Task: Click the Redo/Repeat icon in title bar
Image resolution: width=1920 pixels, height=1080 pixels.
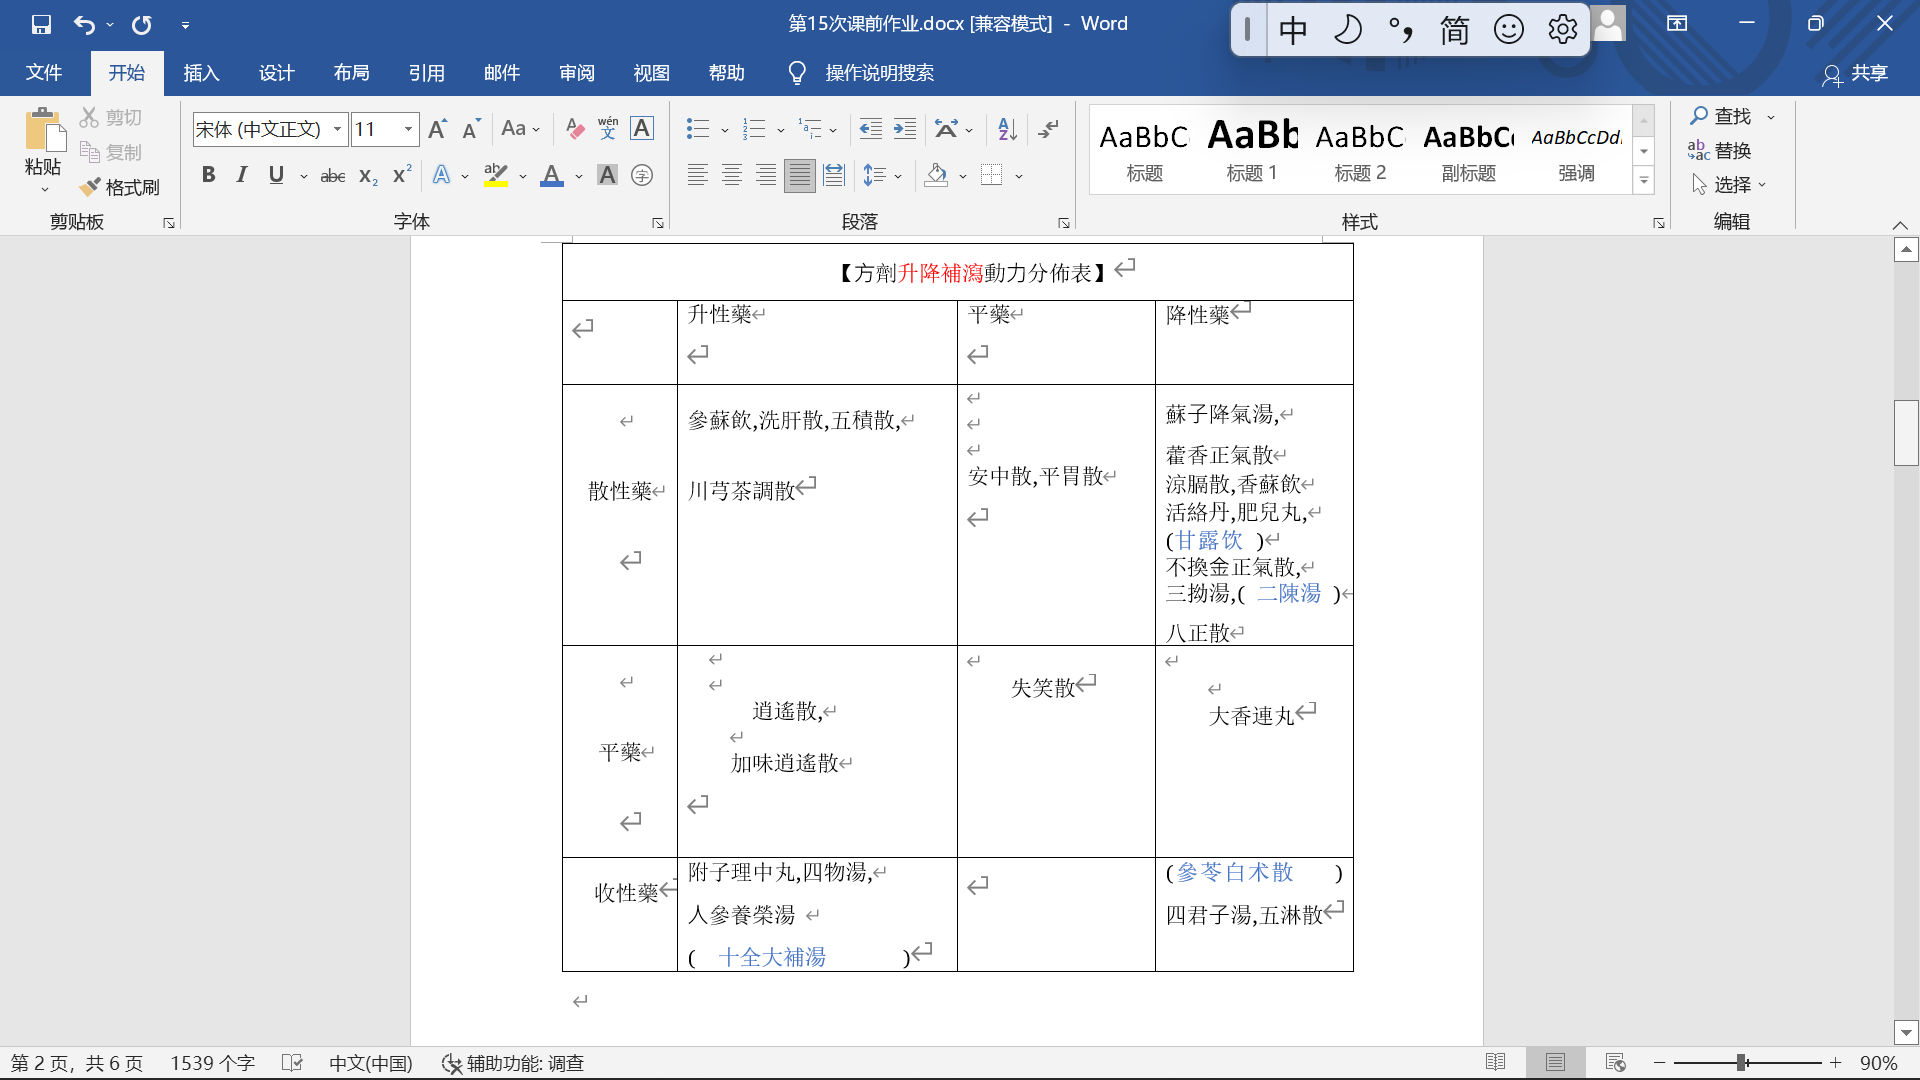Action: pos(142,24)
